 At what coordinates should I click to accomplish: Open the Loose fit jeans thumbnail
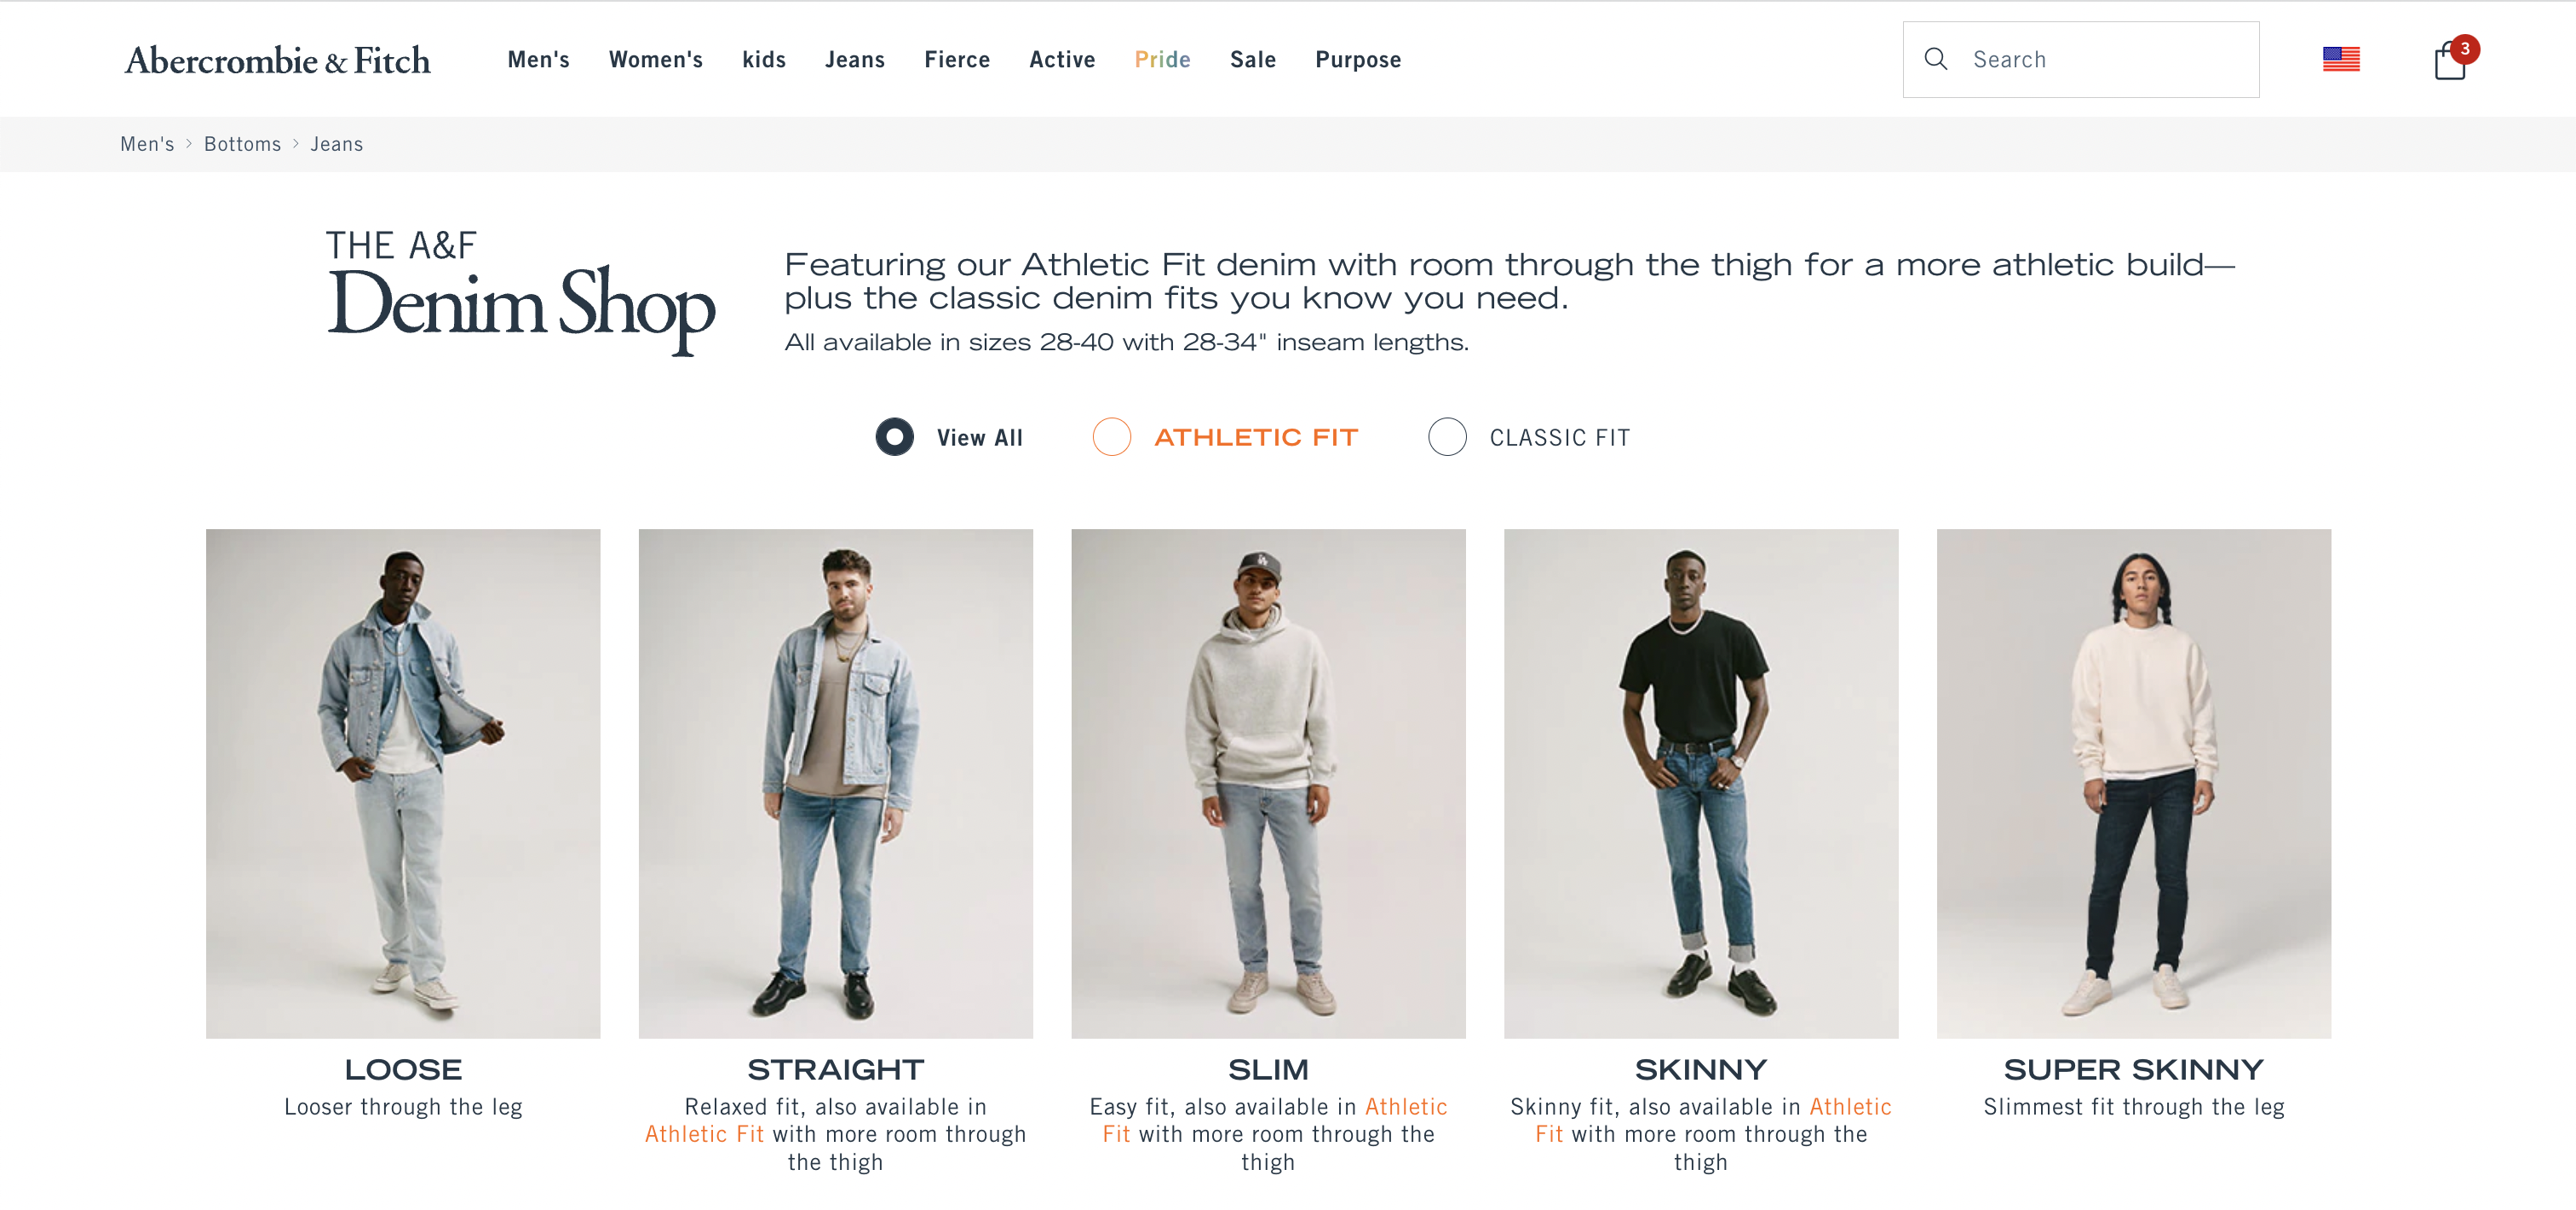click(403, 782)
